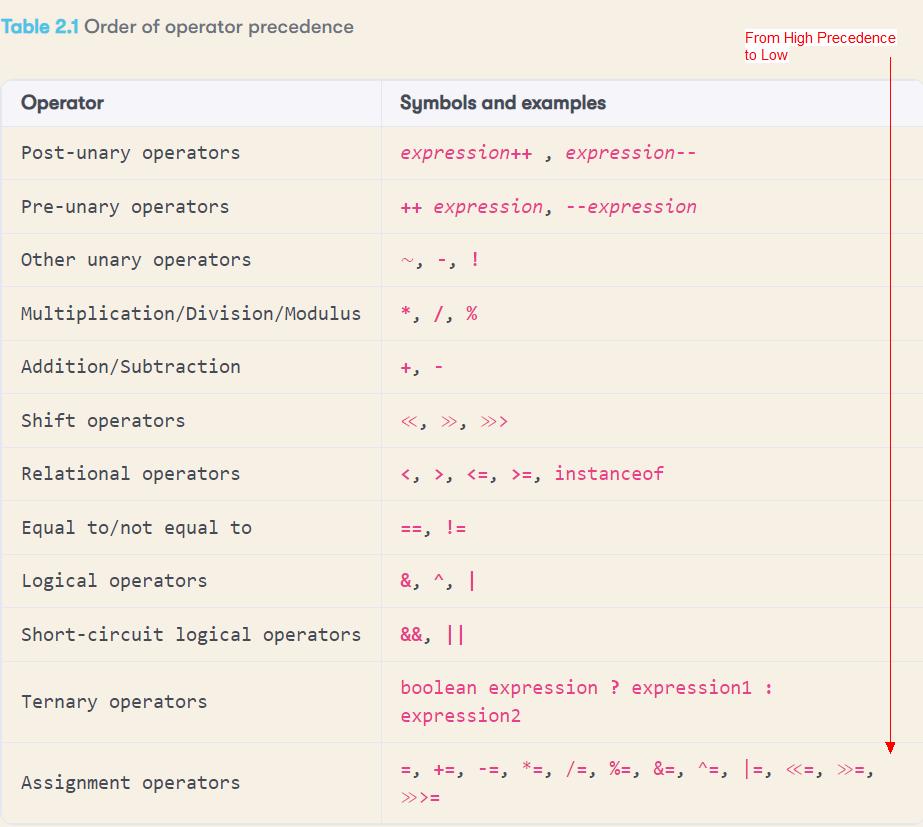The image size is (923, 827).
Task: Select the 'instanceof' keyword text
Action: [x=609, y=473]
